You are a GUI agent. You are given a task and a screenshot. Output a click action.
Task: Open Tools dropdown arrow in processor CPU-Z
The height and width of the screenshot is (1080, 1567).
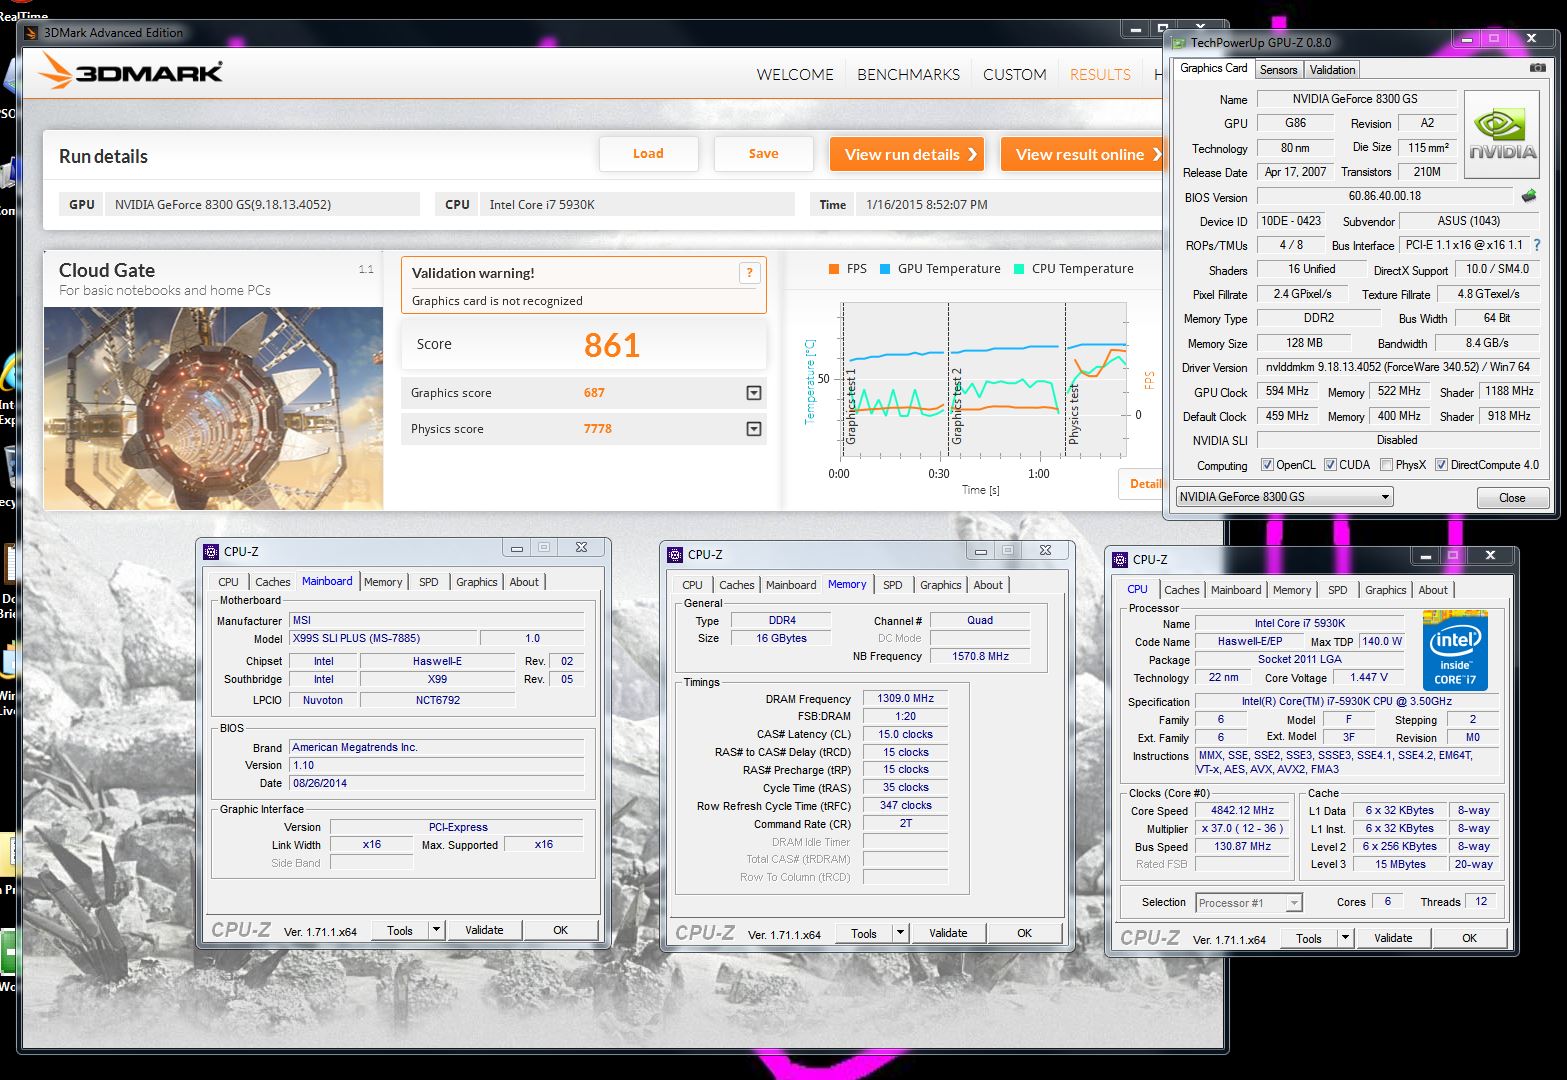1345,938
